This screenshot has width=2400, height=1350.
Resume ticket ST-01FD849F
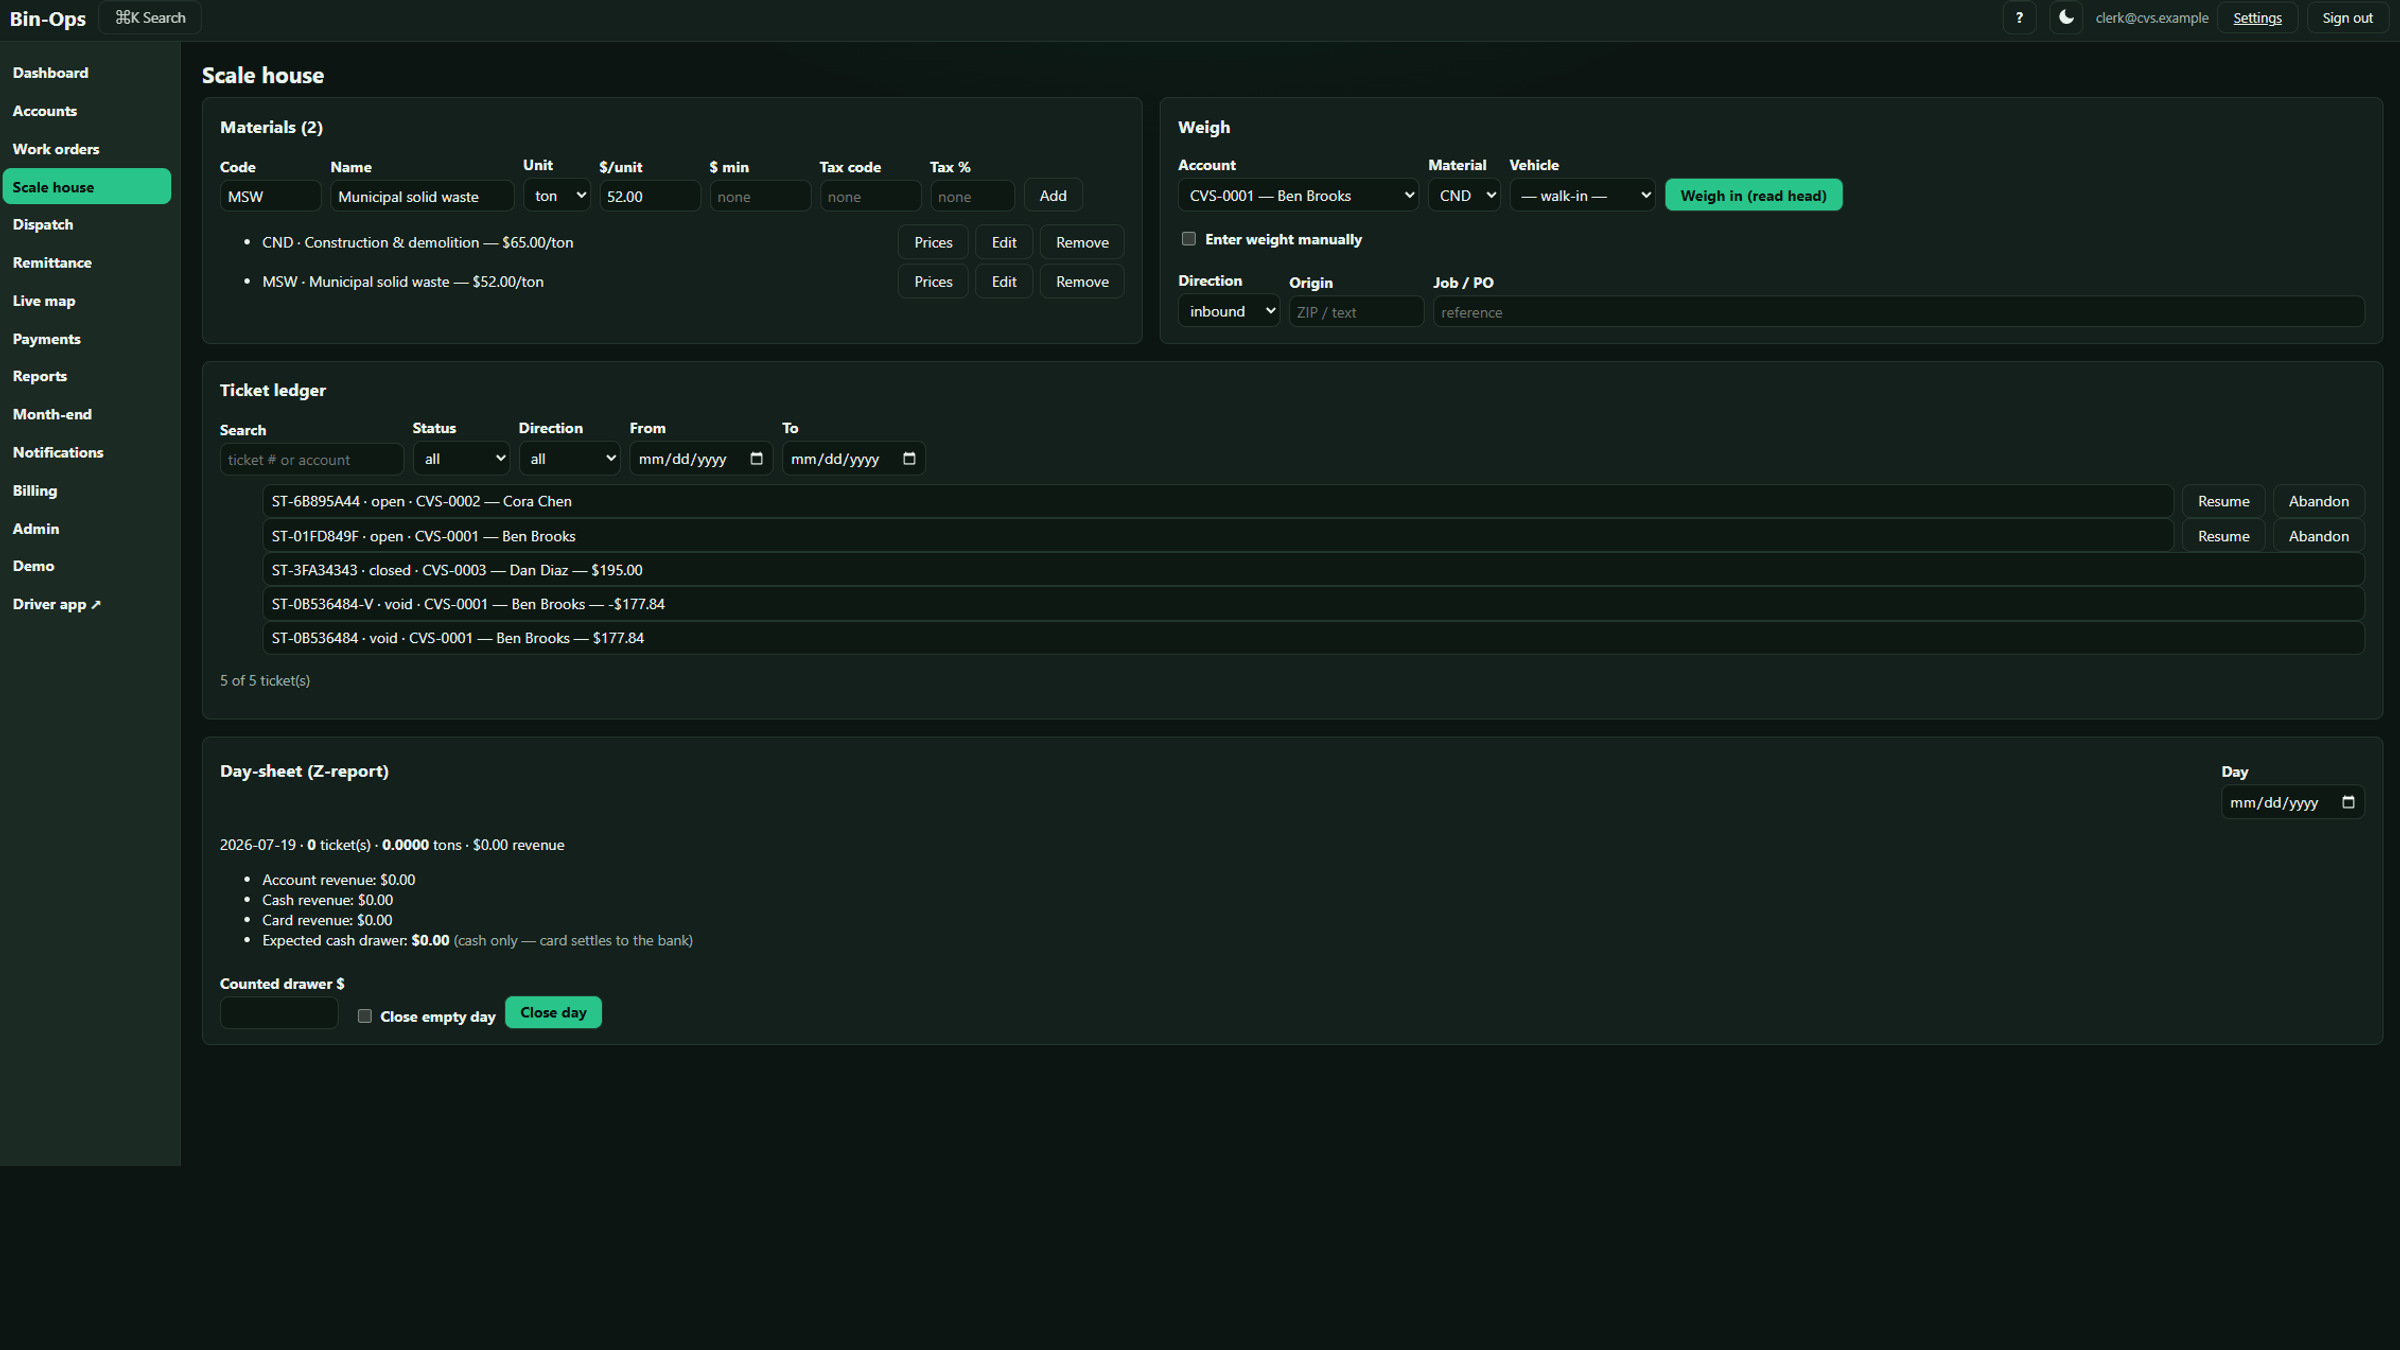[x=2223, y=537]
